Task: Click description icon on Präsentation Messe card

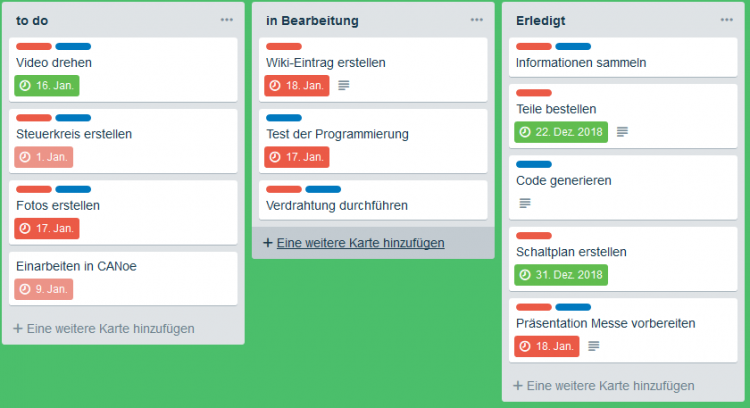Action: point(594,346)
